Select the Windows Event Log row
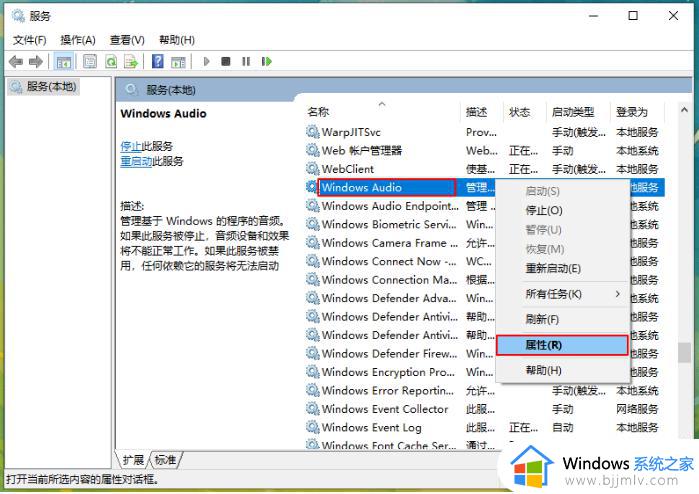Image resolution: width=699 pixels, height=494 pixels. [485, 427]
